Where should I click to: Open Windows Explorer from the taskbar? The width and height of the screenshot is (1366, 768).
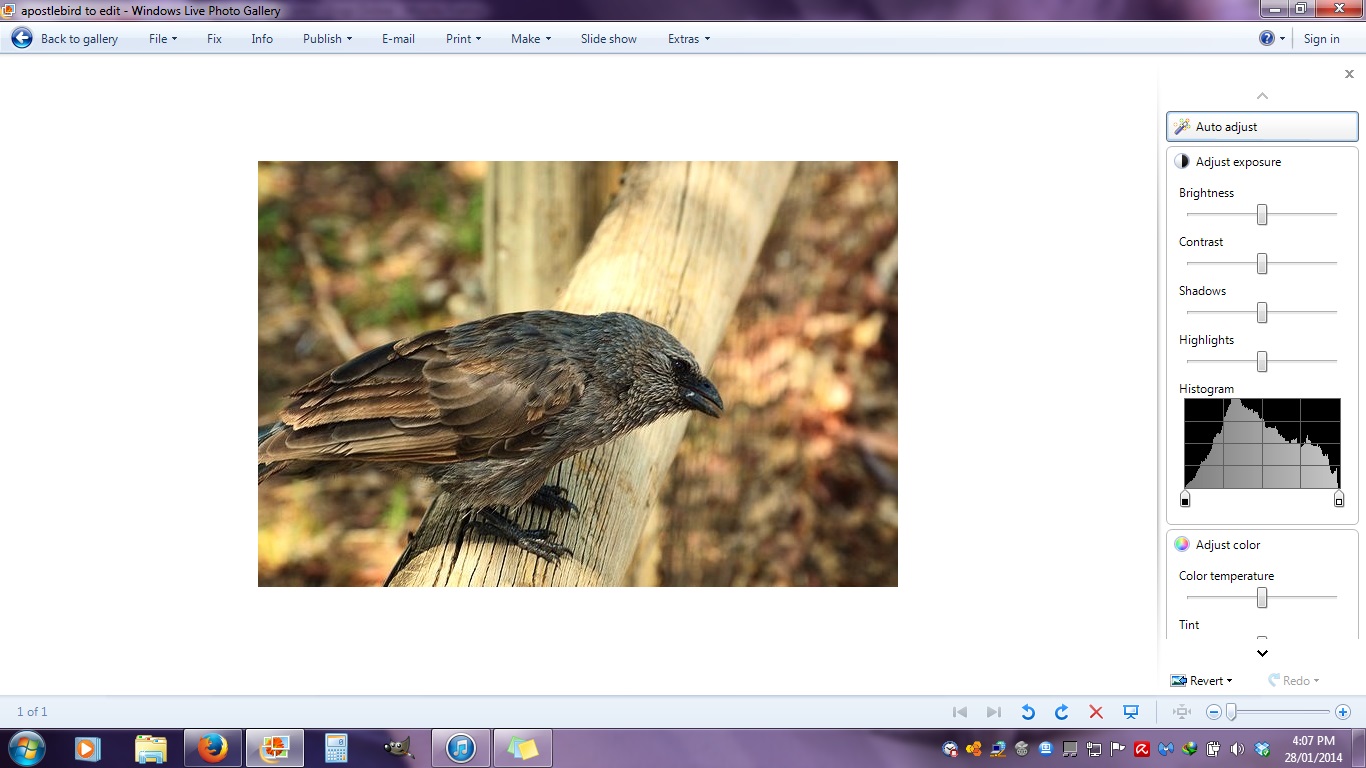click(151, 748)
